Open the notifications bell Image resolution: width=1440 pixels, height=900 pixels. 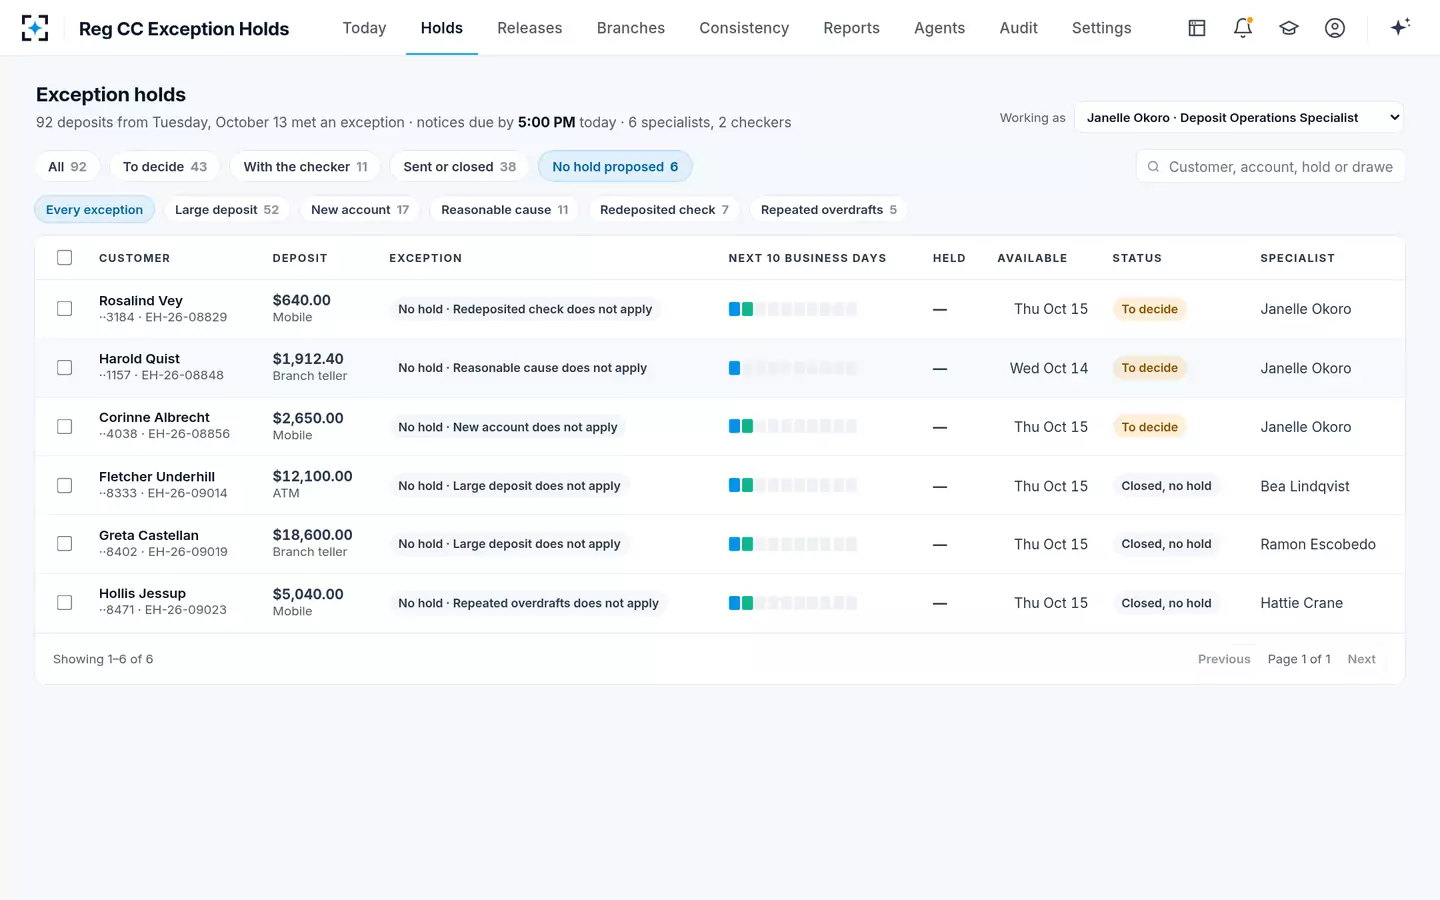coord(1243,28)
